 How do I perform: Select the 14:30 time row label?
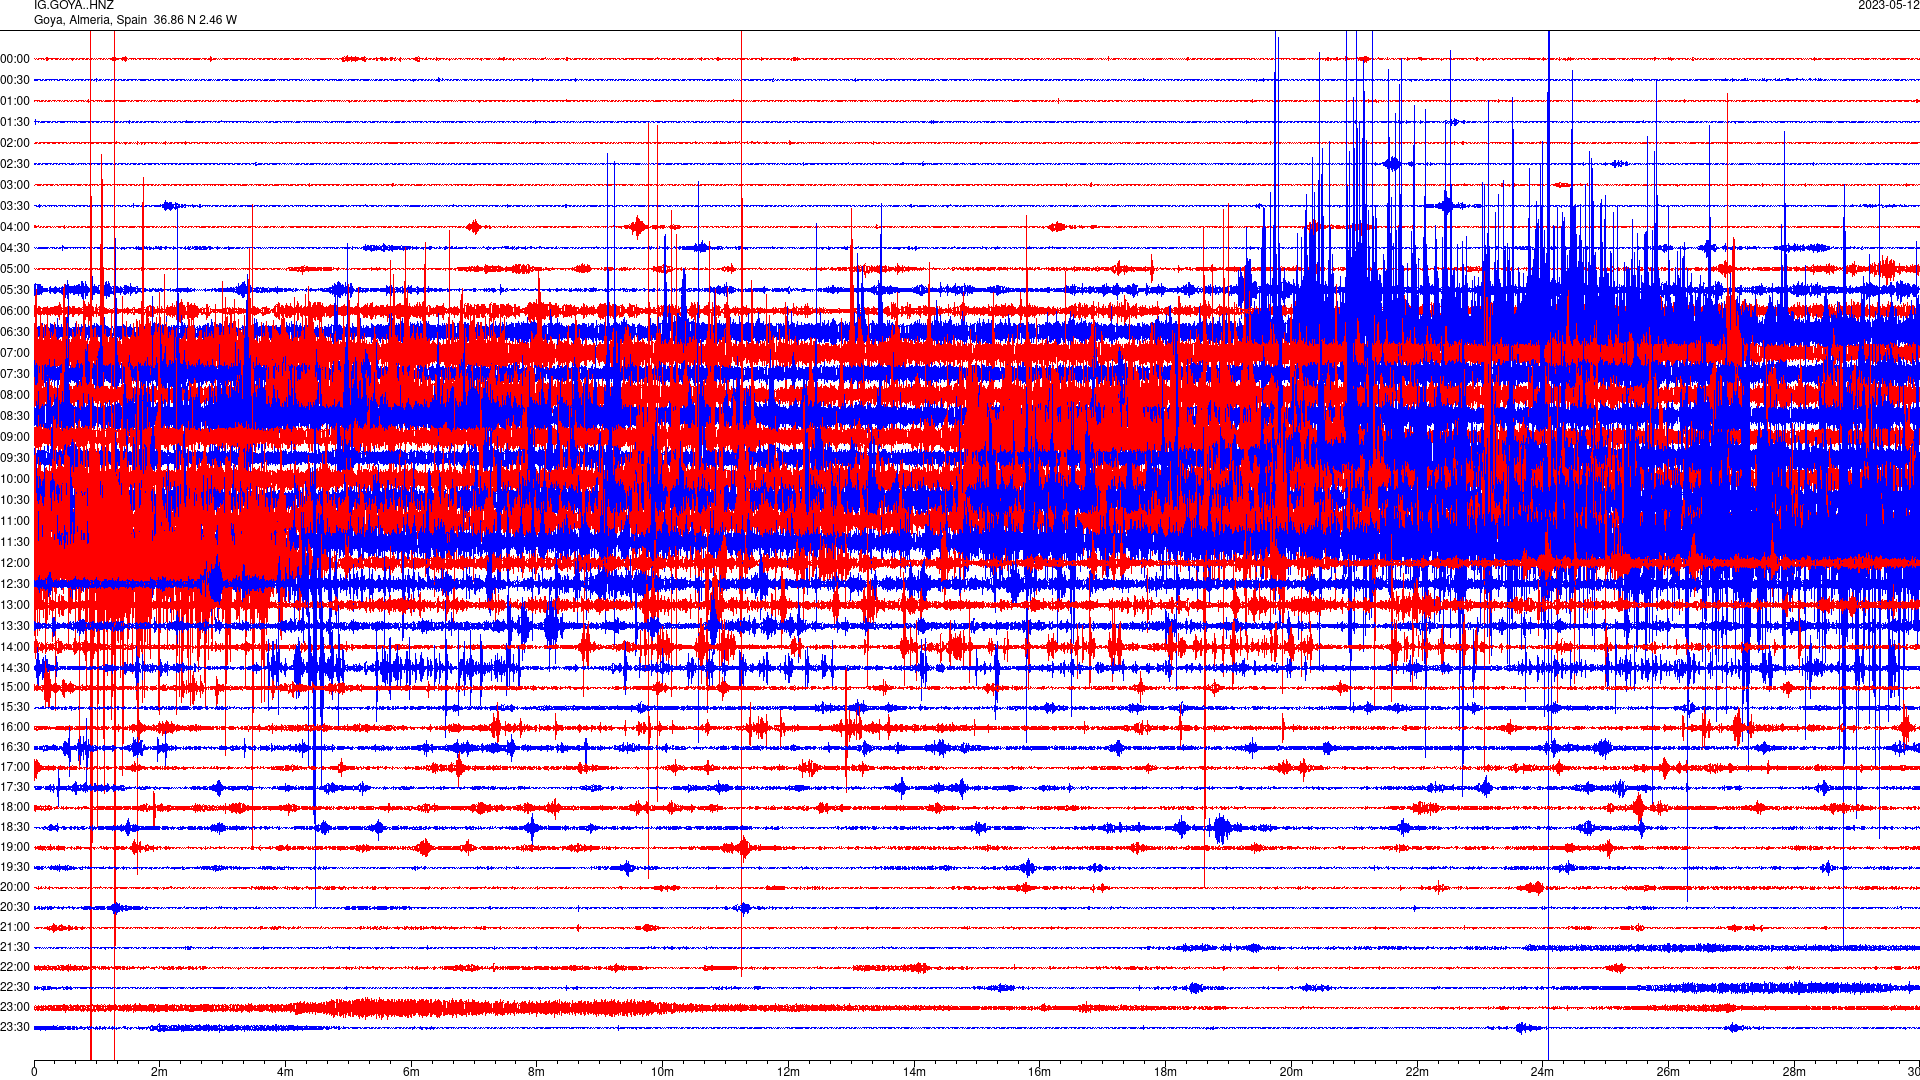15,668
